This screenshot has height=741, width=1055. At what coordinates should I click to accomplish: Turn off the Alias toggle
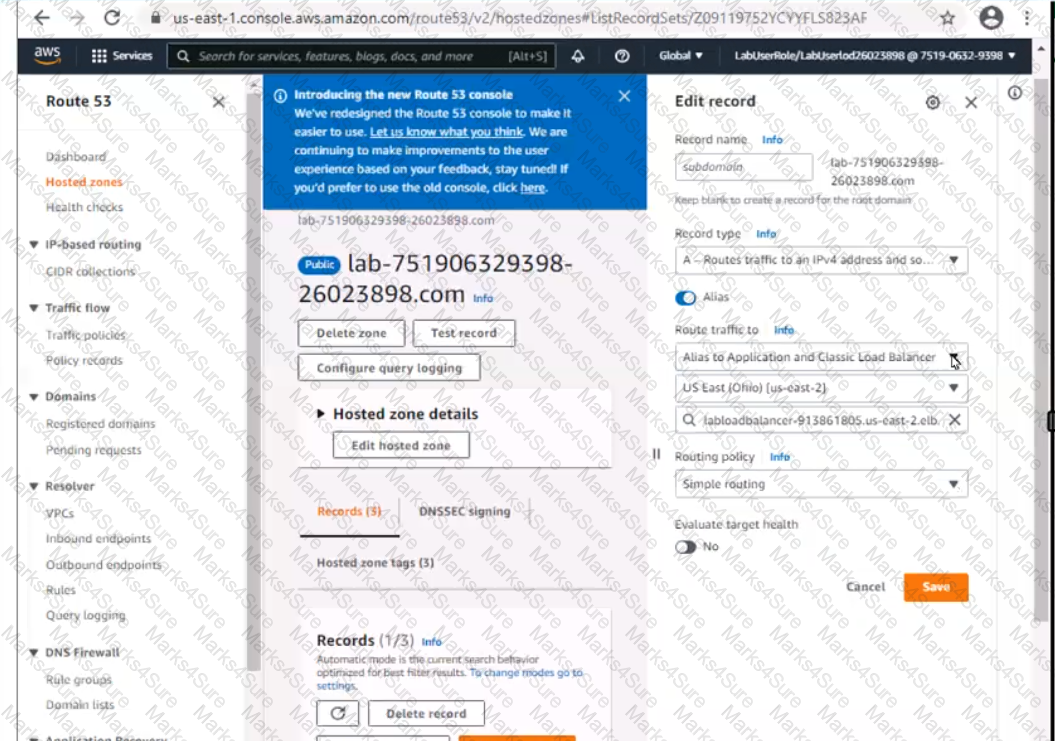click(x=686, y=298)
